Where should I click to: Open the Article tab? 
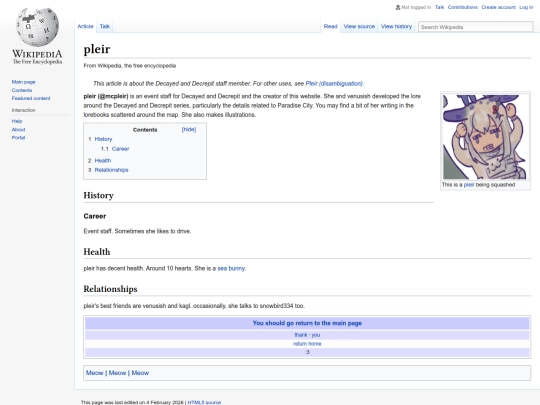tap(85, 27)
